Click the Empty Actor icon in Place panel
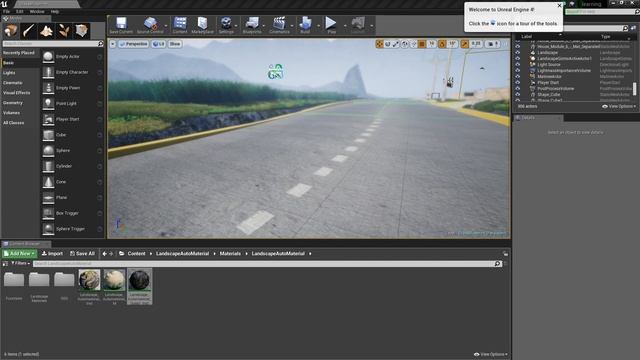 [48, 57]
